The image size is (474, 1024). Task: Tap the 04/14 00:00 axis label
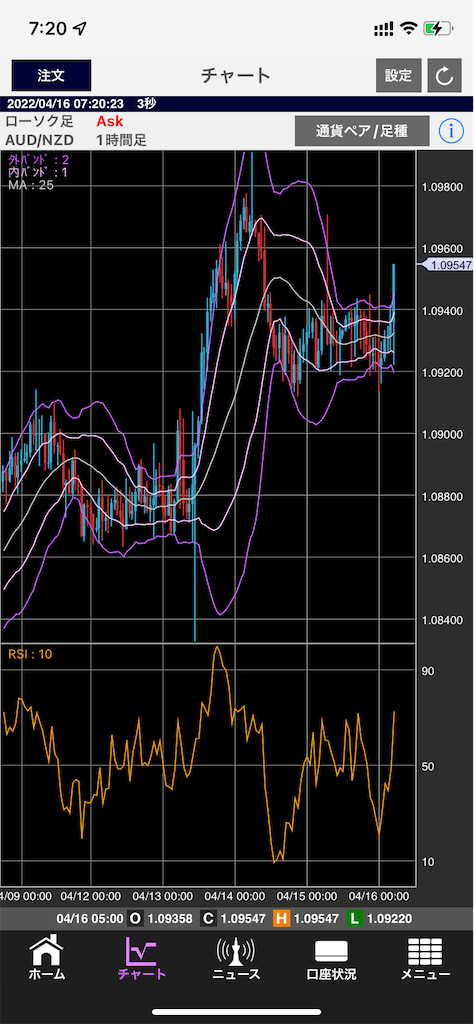click(235, 895)
